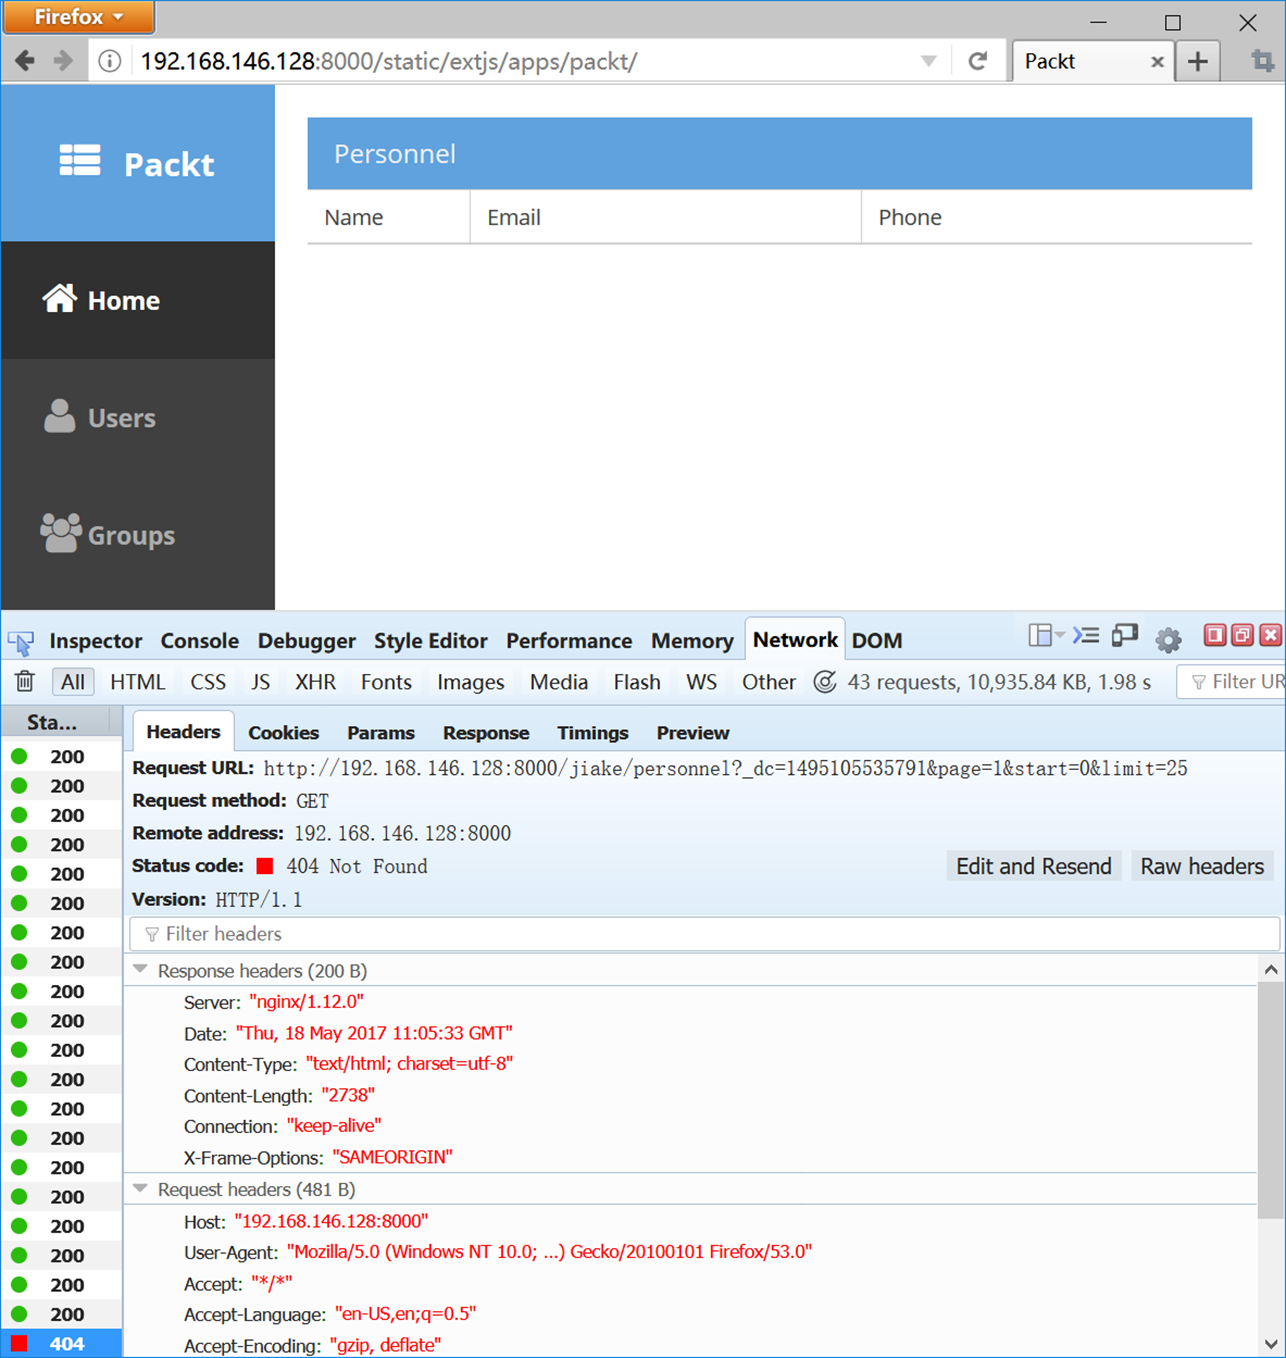Show the Timings tab of the request
The width and height of the screenshot is (1286, 1358).
[x=593, y=733]
